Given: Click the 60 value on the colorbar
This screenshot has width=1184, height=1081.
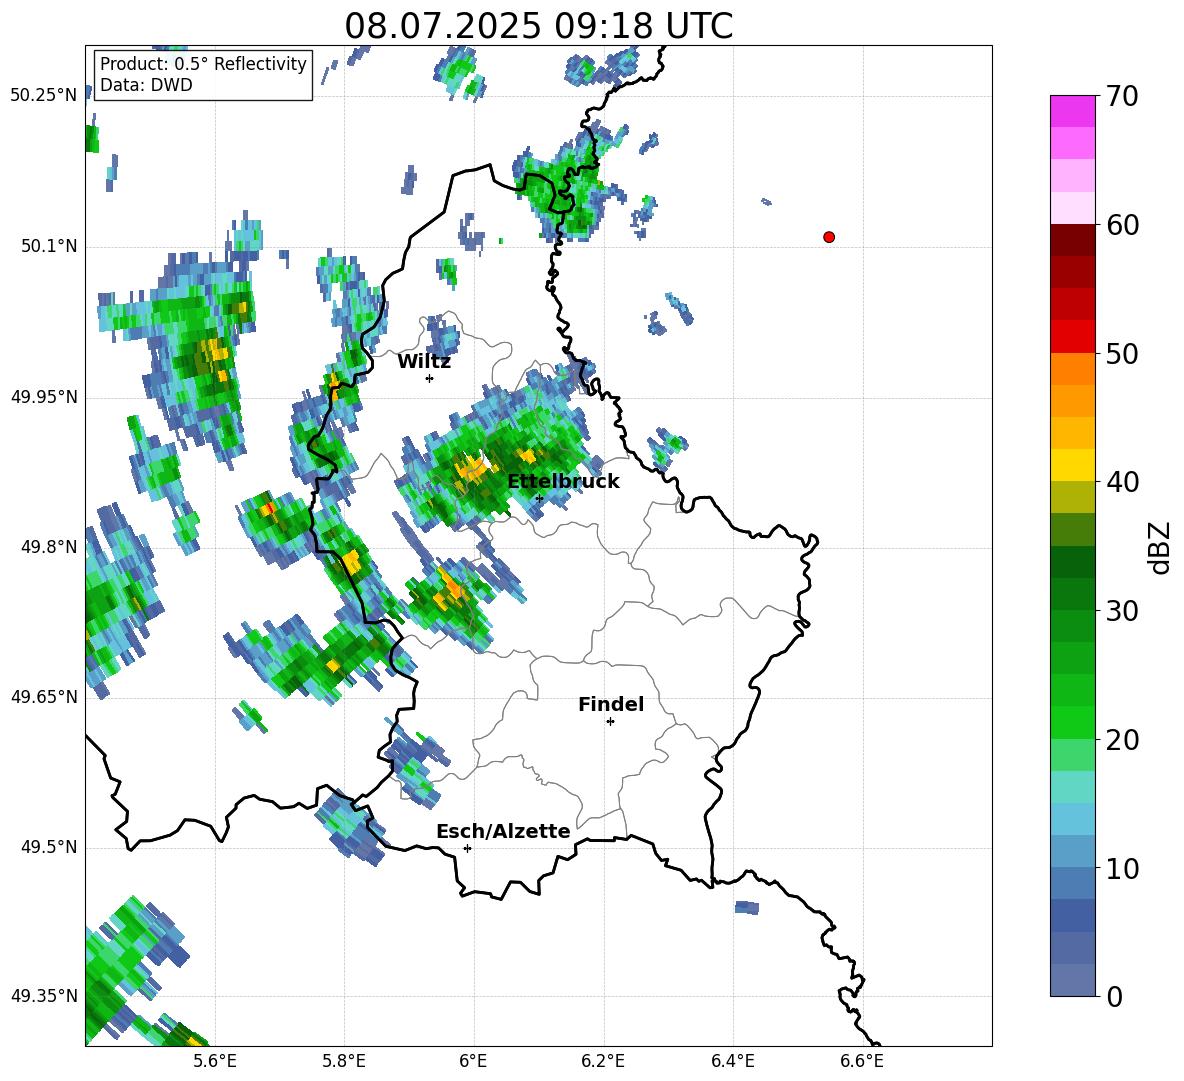Looking at the screenshot, I should [1122, 225].
